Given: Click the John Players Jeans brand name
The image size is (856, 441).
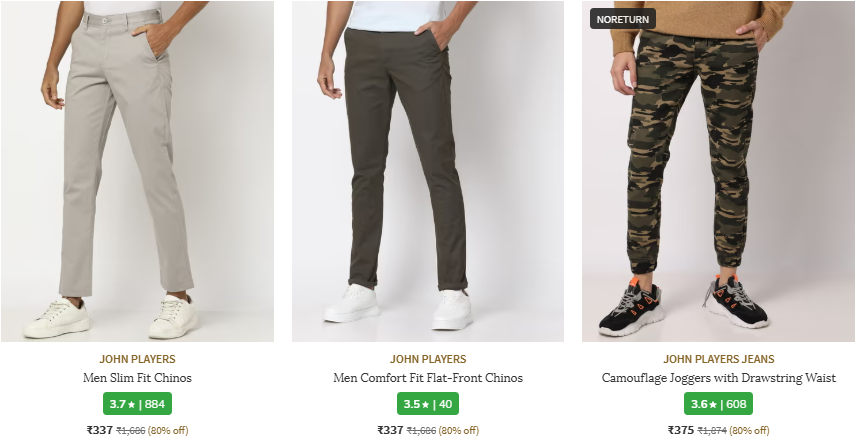Looking at the screenshot, I should [x=718, y=359].
